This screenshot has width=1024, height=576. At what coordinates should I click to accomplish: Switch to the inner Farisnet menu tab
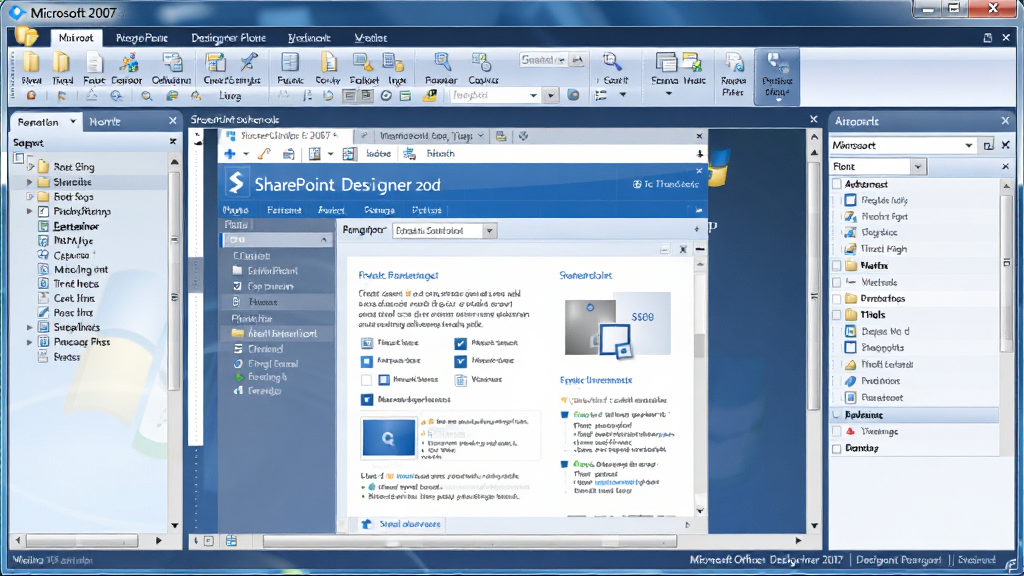point(284,210)
